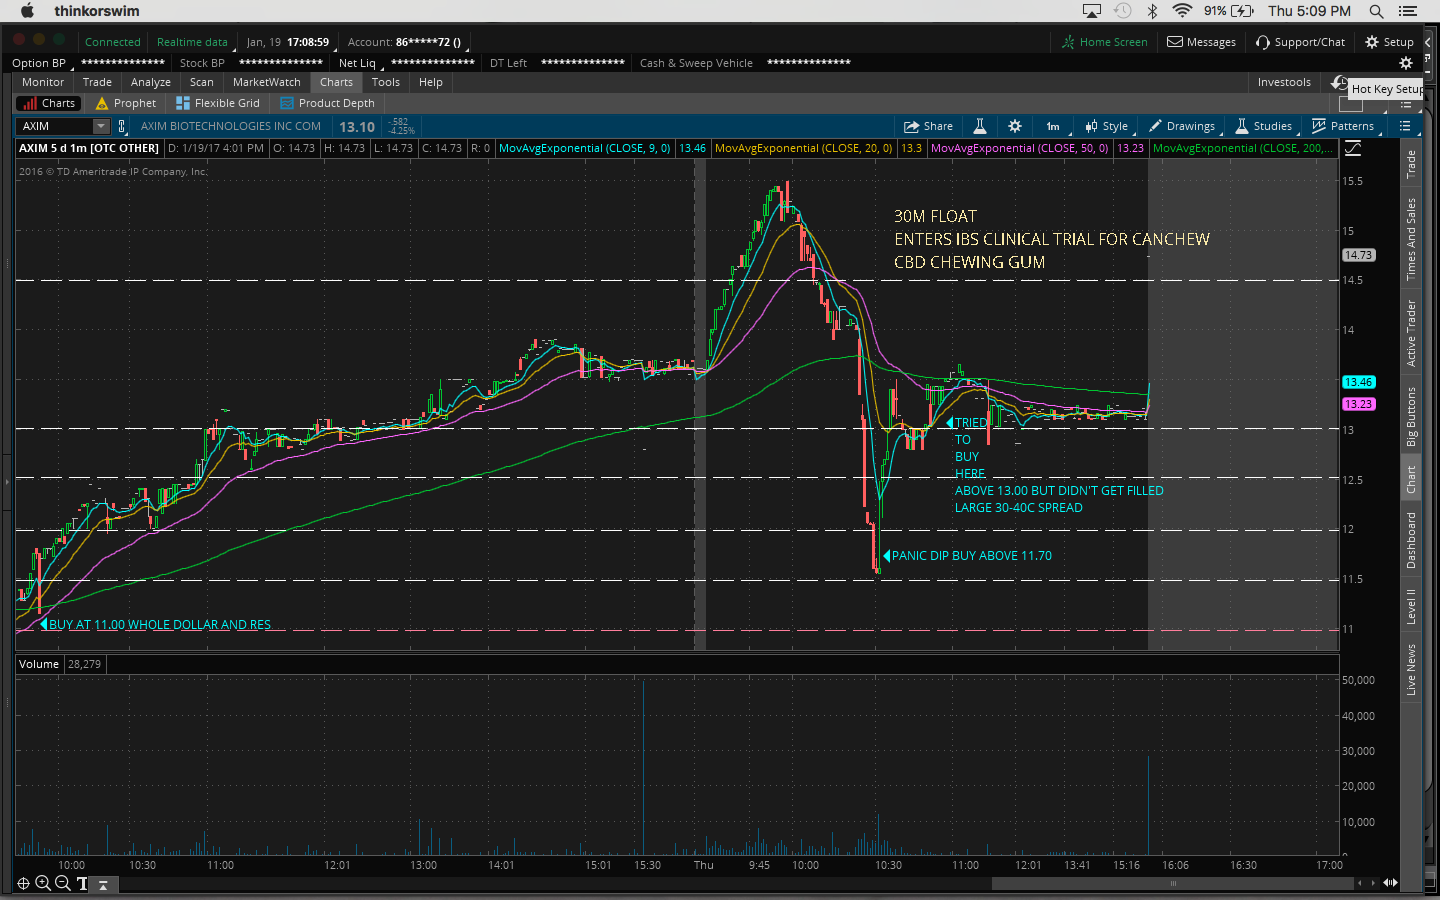Screen dimensions: 1440x900
Task: Zoom in on the chart
Action: pyautogui.click(x=43, y=883)
